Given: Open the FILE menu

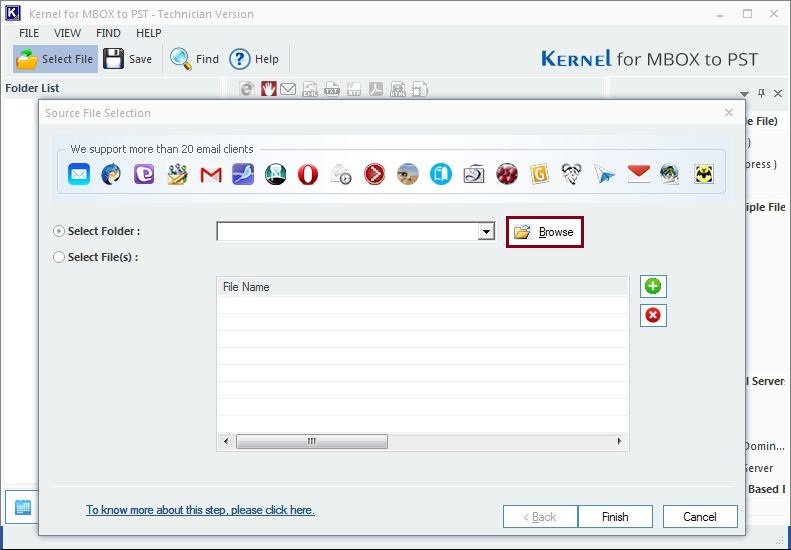Looking at the screenshot, I should tap(29, 33).
